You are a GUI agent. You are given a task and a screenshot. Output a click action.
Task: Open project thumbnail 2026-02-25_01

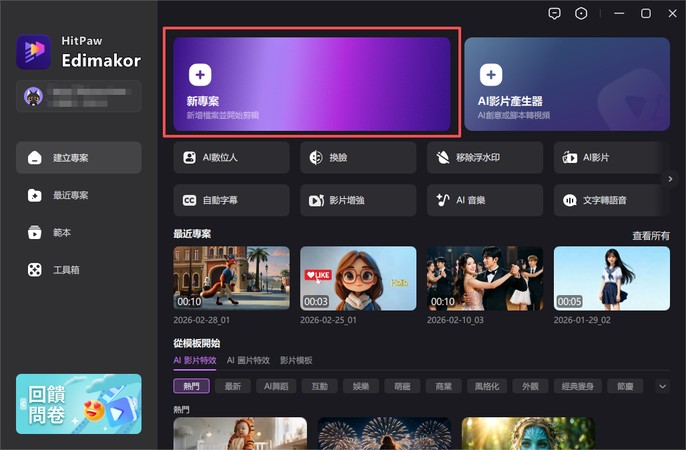tap(358, 278)
